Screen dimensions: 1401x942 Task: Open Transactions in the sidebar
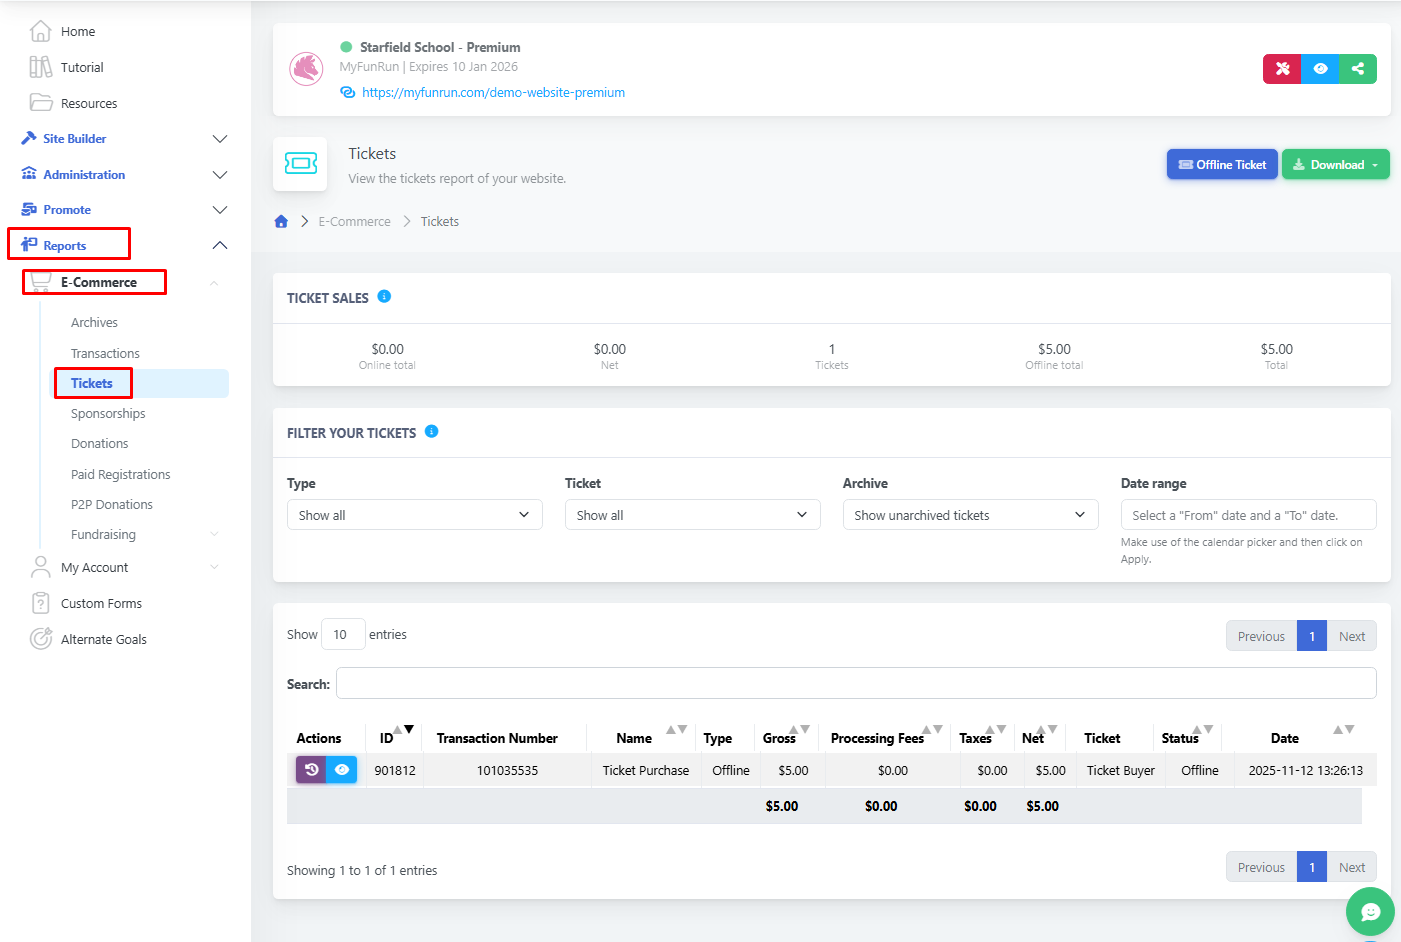(x=105, y=354)
